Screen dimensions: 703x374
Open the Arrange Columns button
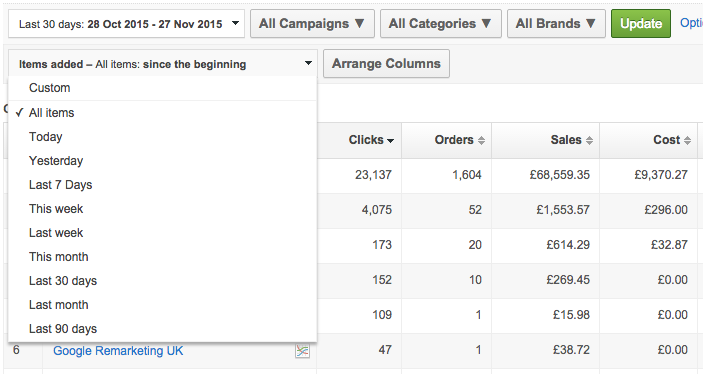[386, 64]
